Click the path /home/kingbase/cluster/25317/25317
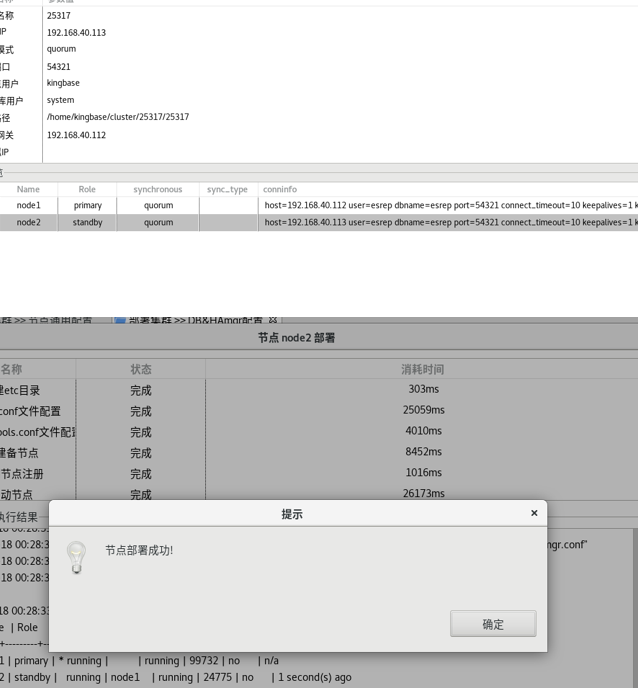The height and width of the screenshot is (688, 638). (118, 117)
